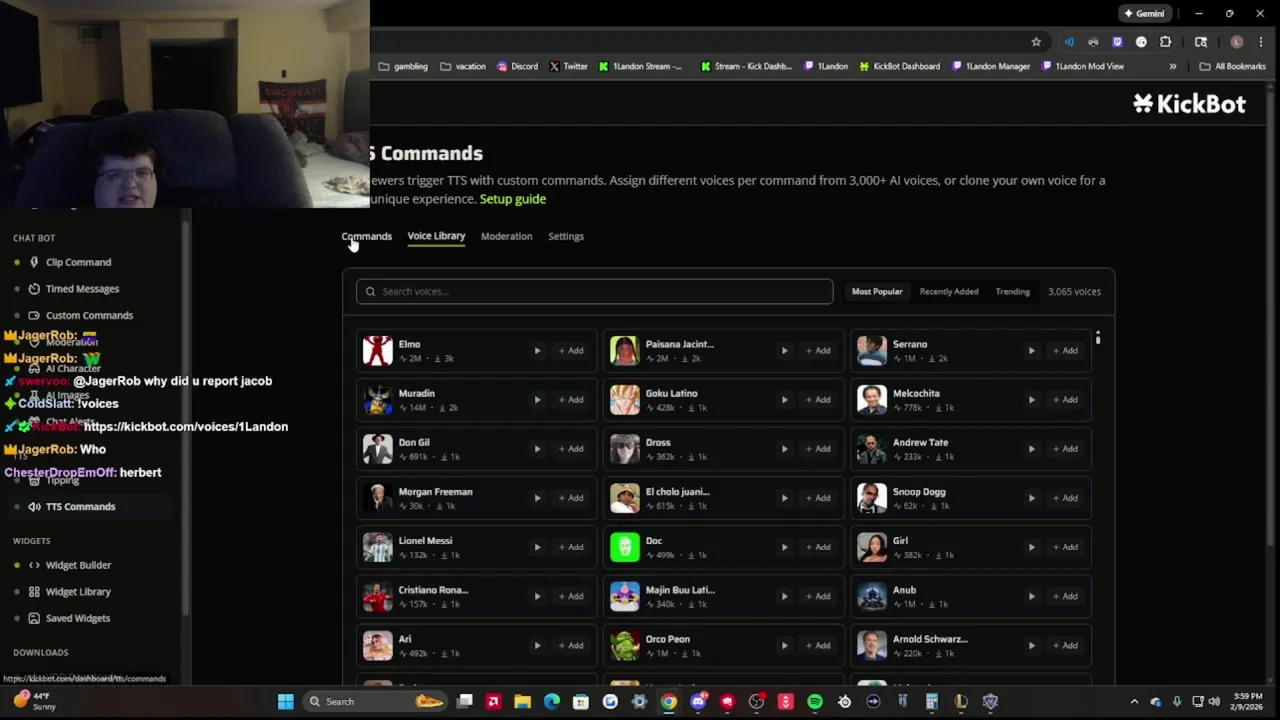Bookmark this page with the star icon

(x=1036, y=42)
